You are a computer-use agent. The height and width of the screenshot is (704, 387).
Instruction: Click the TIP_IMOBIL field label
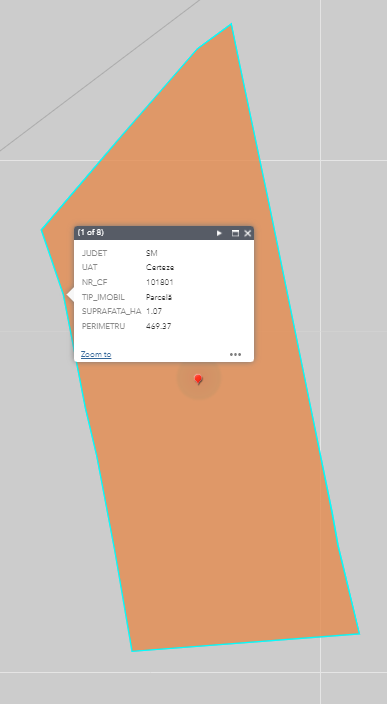tap(103, 297)
